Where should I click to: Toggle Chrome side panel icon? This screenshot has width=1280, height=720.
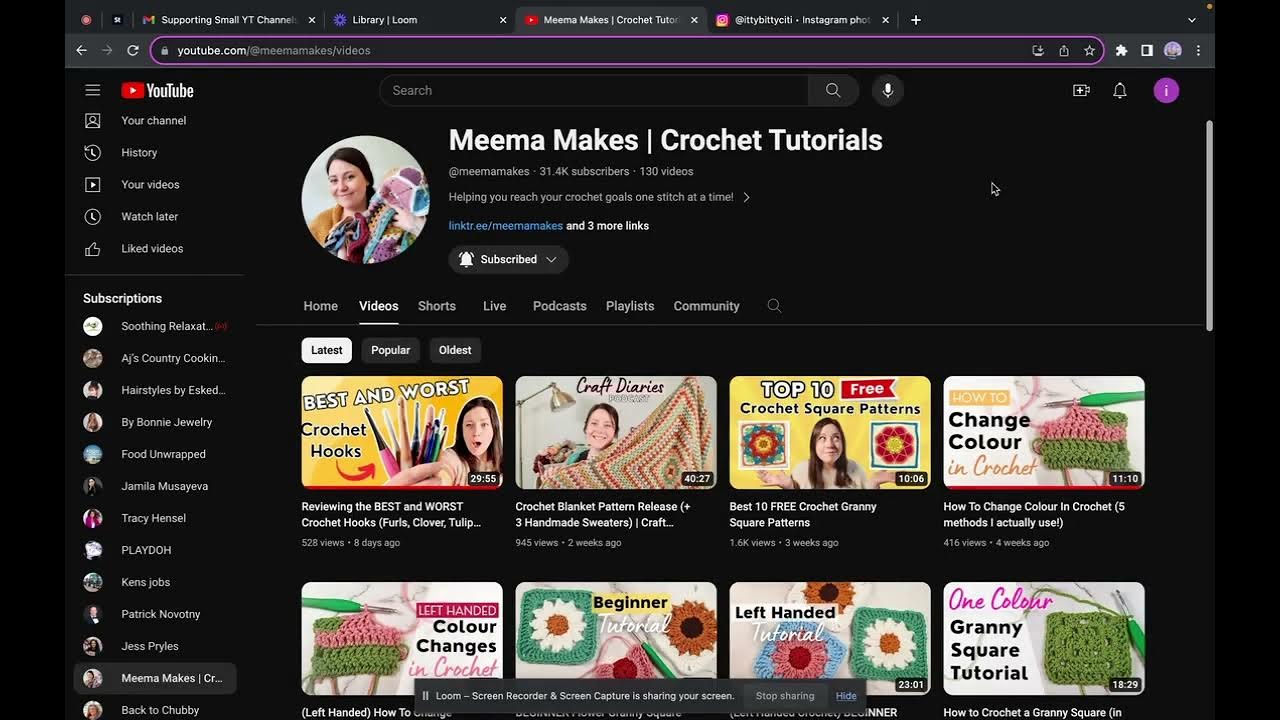pyautogui.click(x=1147, y=50)
